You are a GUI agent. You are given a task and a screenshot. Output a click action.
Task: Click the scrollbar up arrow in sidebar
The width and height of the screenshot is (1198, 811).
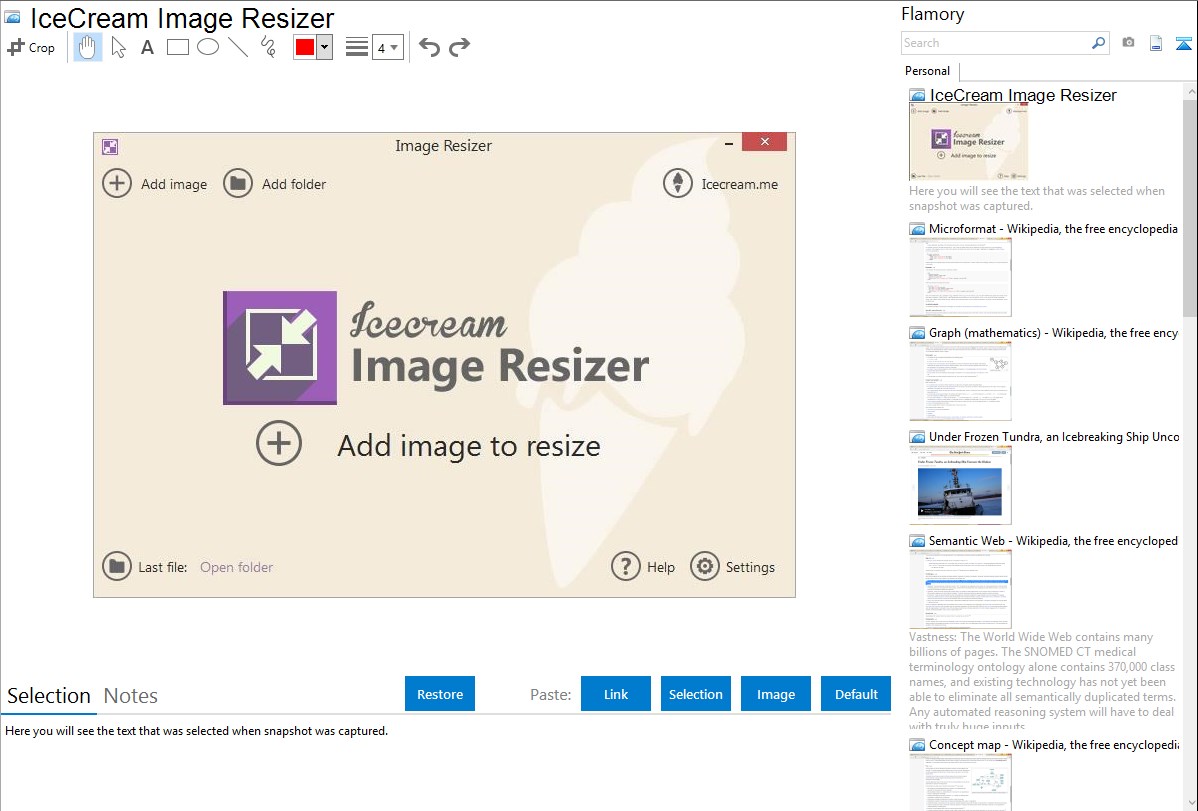pyautogui.click(x=1190, y=91)
